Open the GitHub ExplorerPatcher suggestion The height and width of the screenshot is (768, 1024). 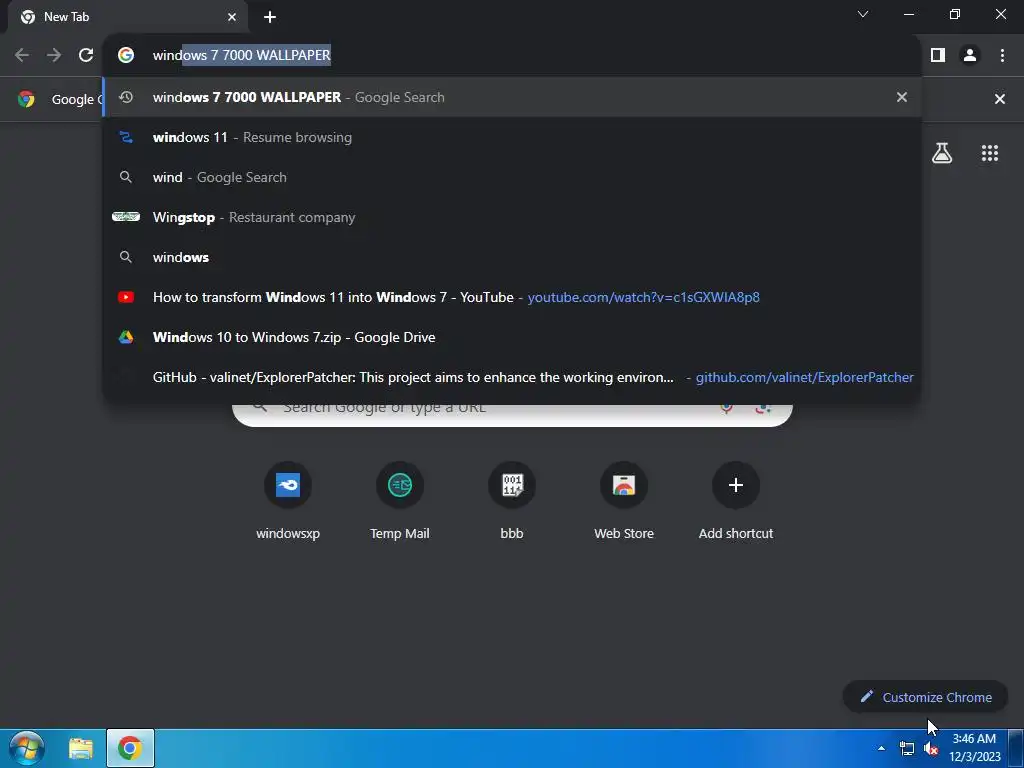pos(513,377)
